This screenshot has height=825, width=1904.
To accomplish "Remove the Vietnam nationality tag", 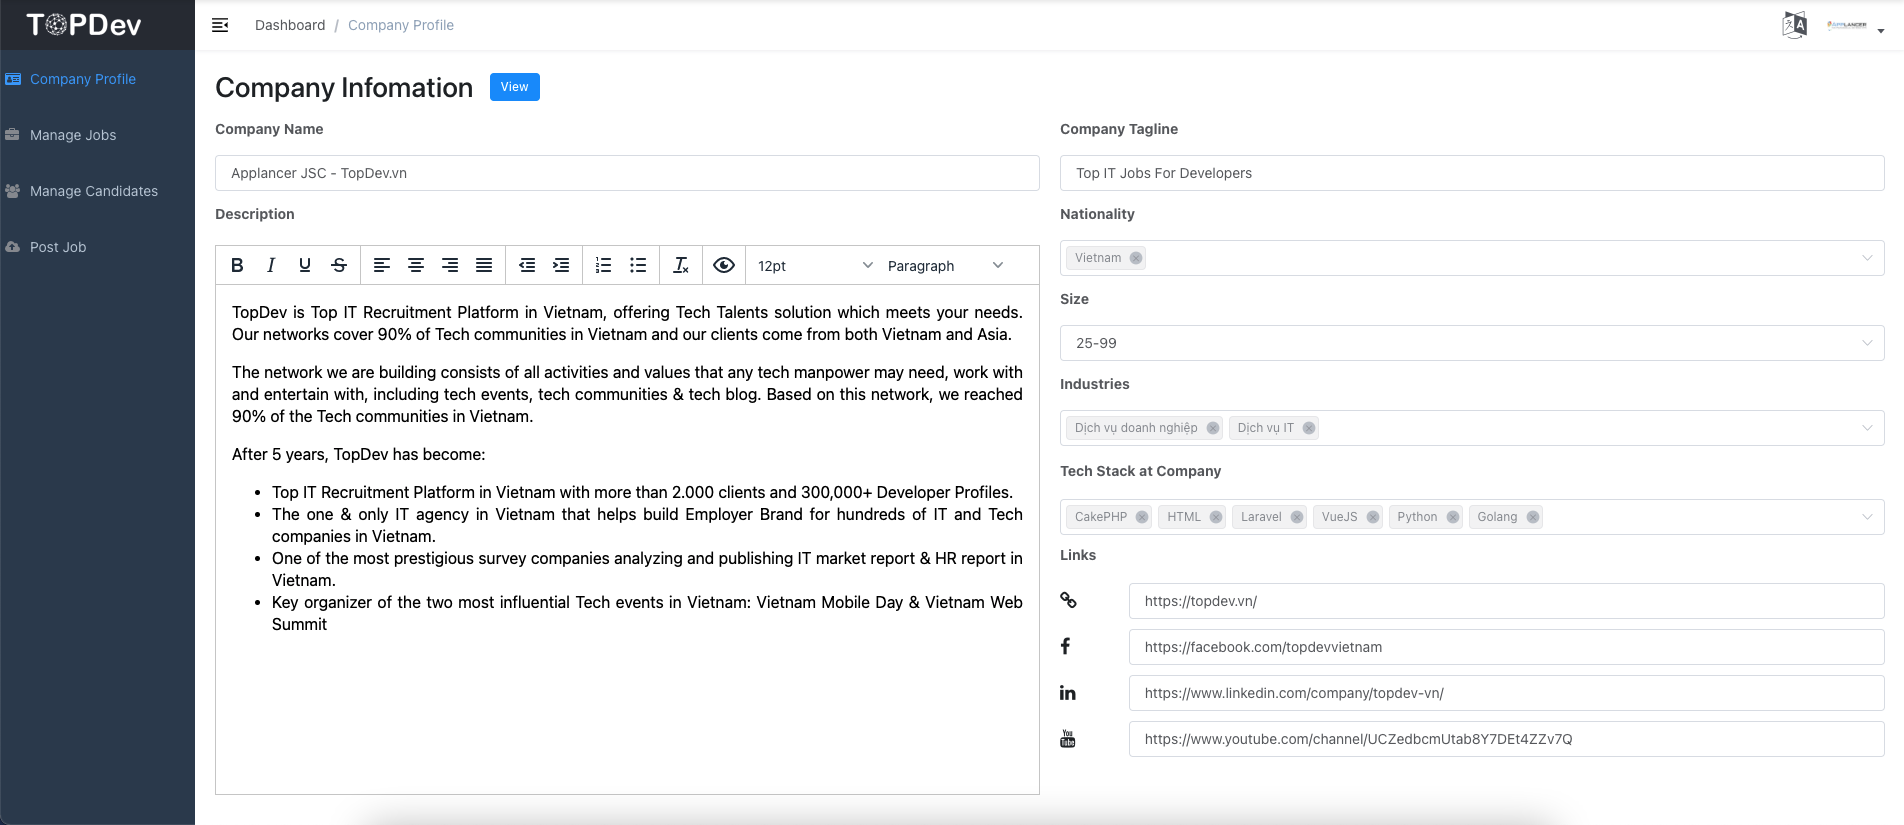I will 1136,258.
